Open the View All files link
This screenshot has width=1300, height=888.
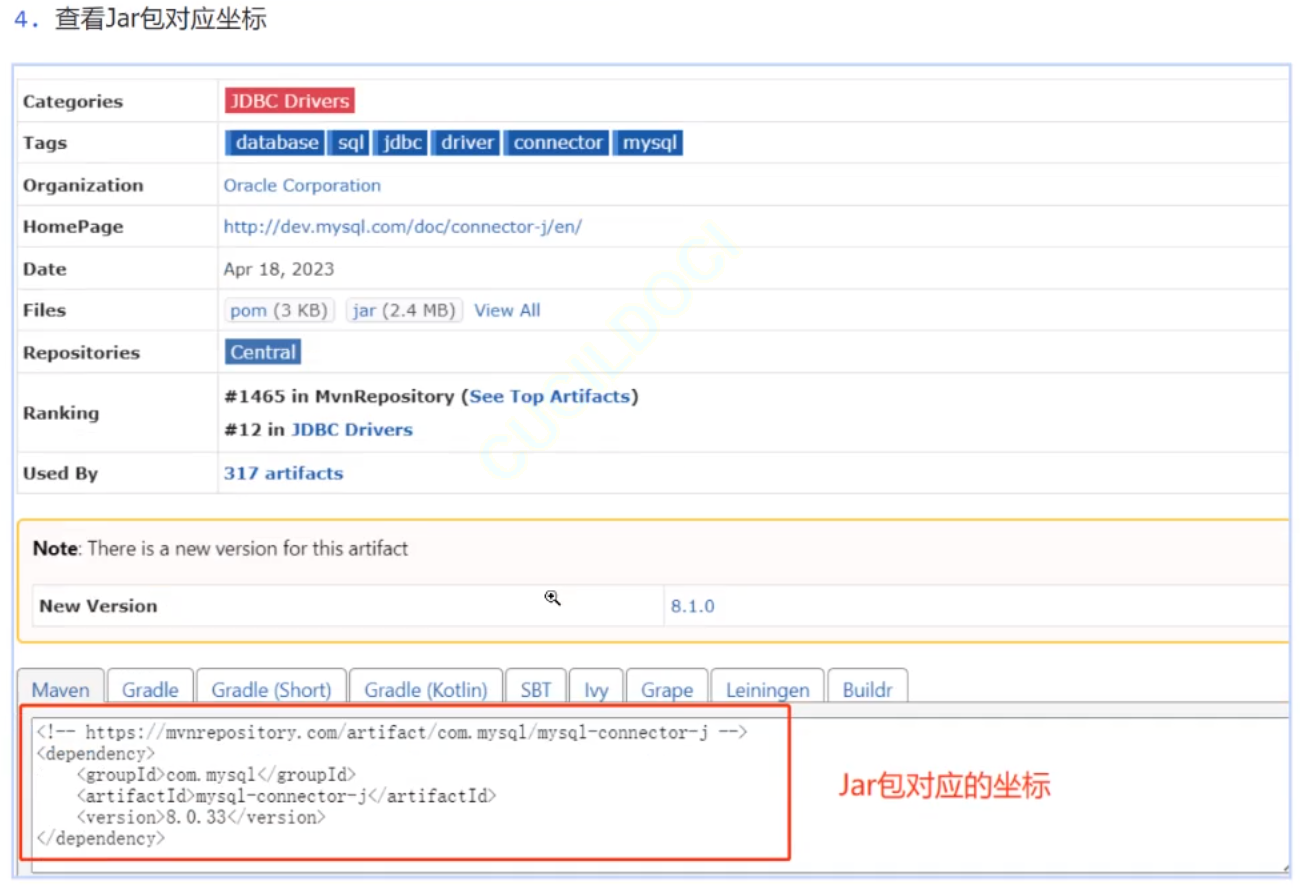point(507,311)
